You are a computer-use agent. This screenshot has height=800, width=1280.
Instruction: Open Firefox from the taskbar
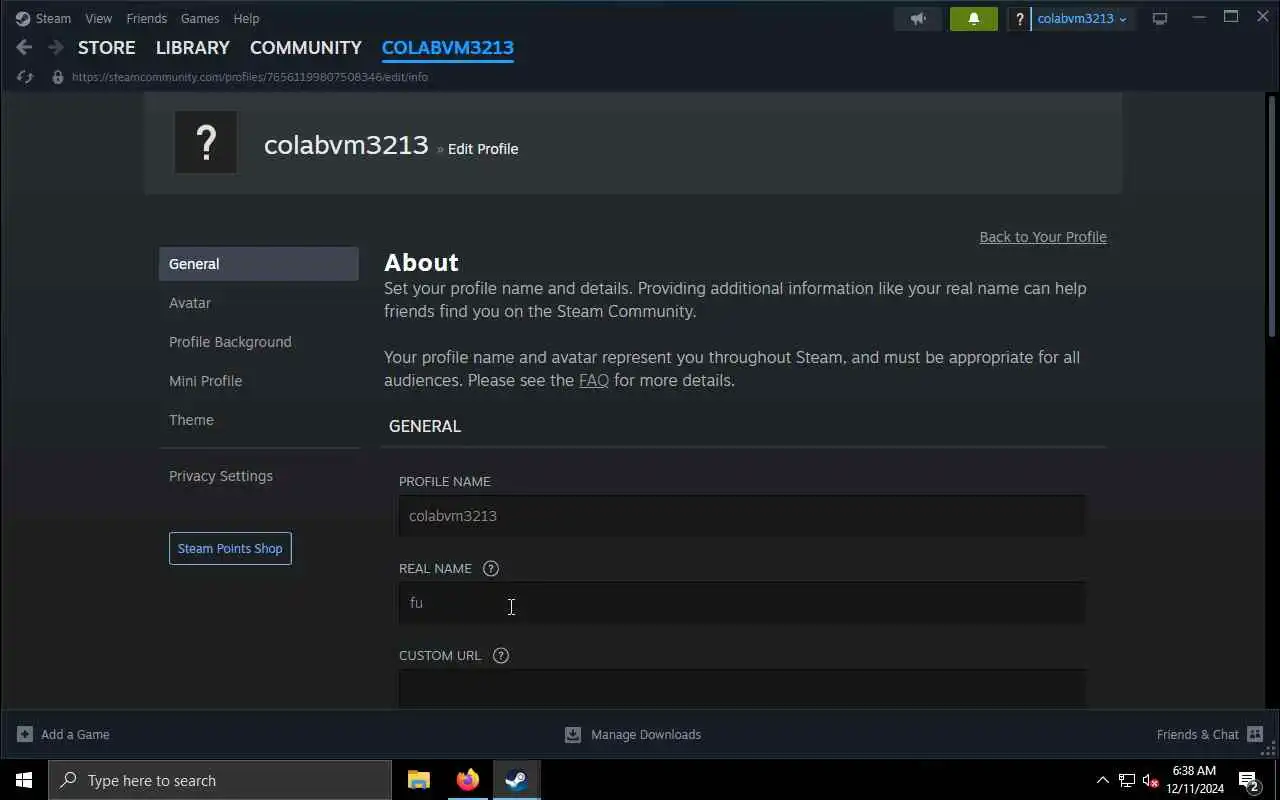468,780
